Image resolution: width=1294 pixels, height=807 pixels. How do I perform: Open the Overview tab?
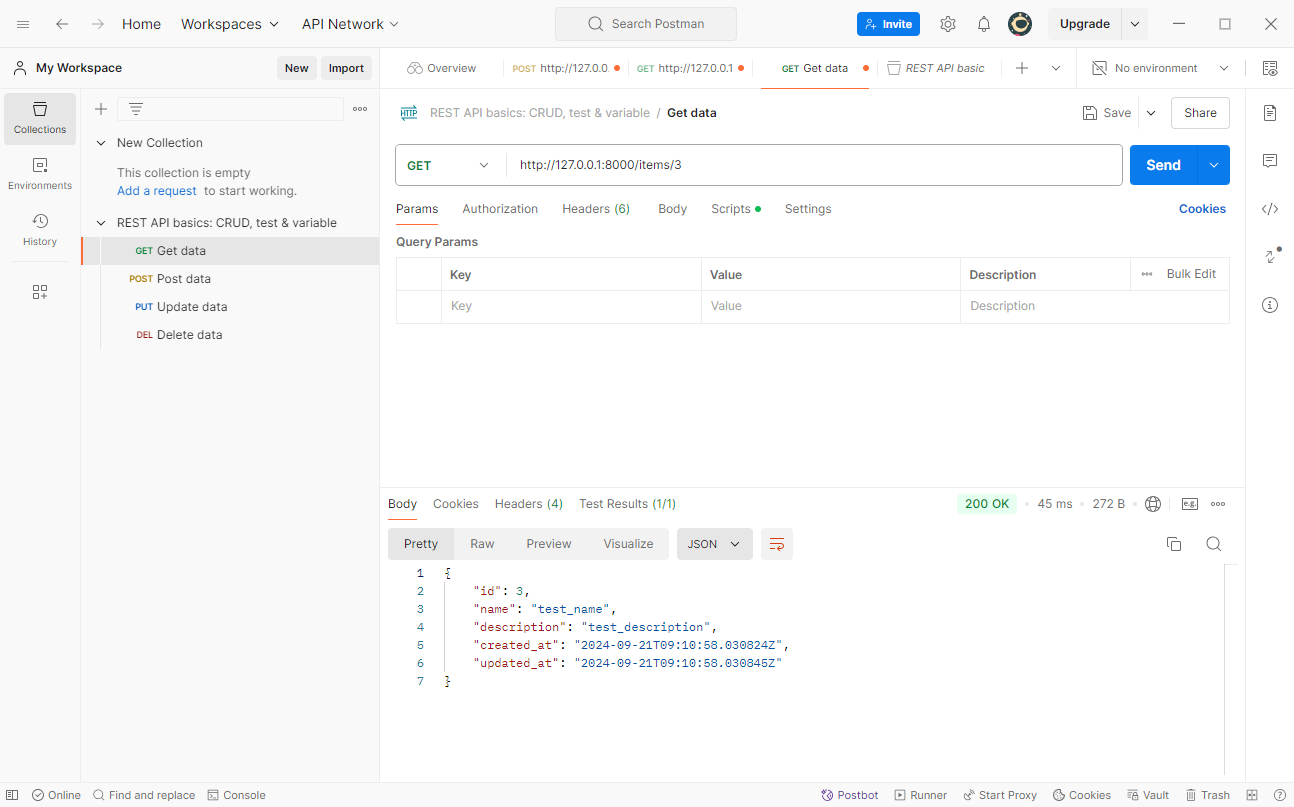(441, 68)
